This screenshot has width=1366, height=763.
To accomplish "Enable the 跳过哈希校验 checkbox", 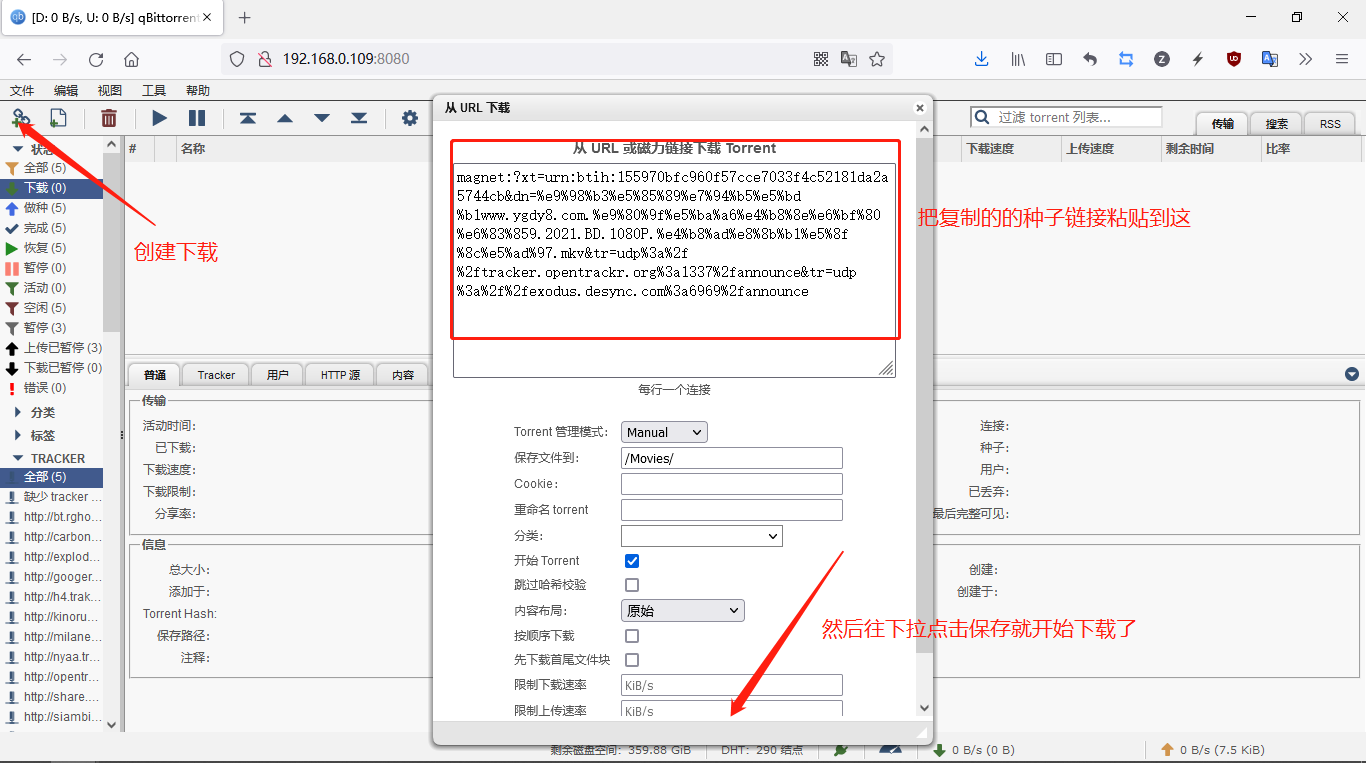I will pos(632,585).
